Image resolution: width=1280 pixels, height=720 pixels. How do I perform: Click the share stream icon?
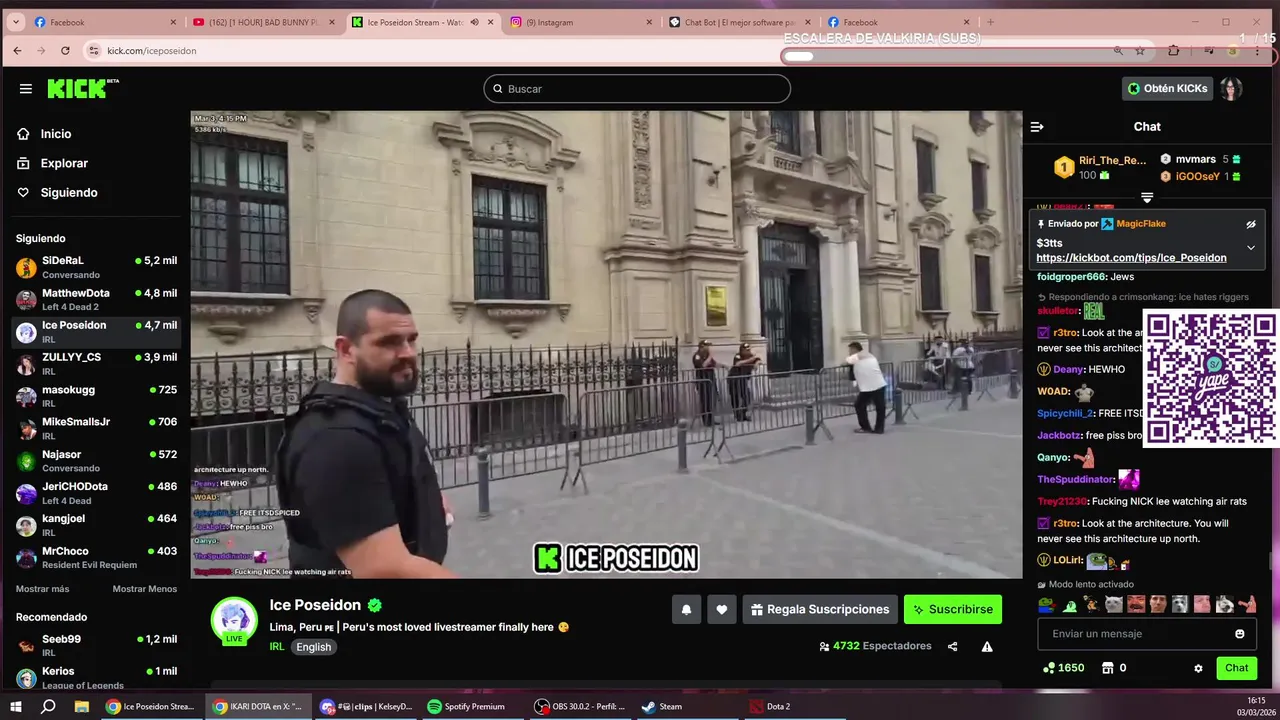tap(952, 647)
